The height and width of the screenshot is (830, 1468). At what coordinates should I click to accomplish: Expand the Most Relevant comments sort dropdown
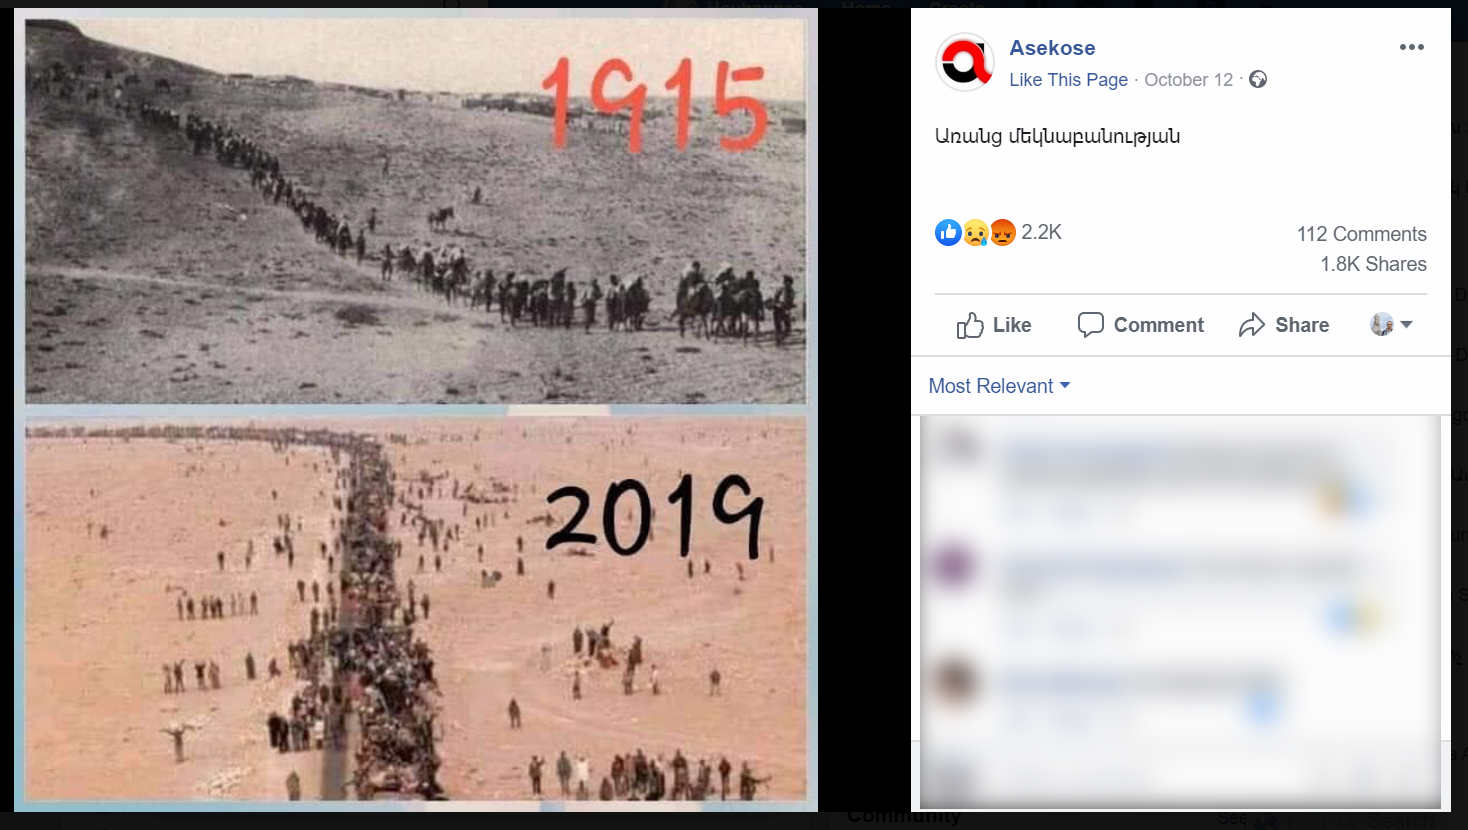999,386
